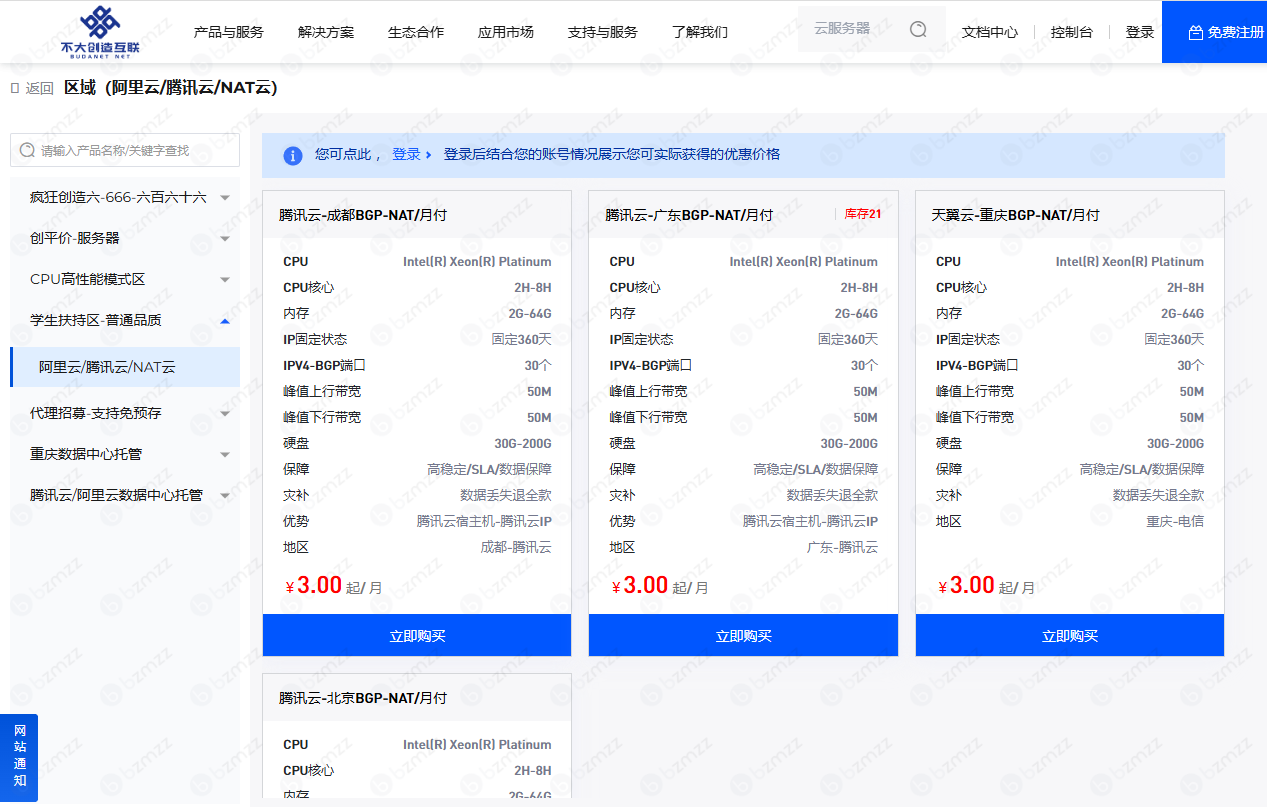
Task: Click 30G-200G disk value on the 广东 card
Action: click(x=849, y=444)
